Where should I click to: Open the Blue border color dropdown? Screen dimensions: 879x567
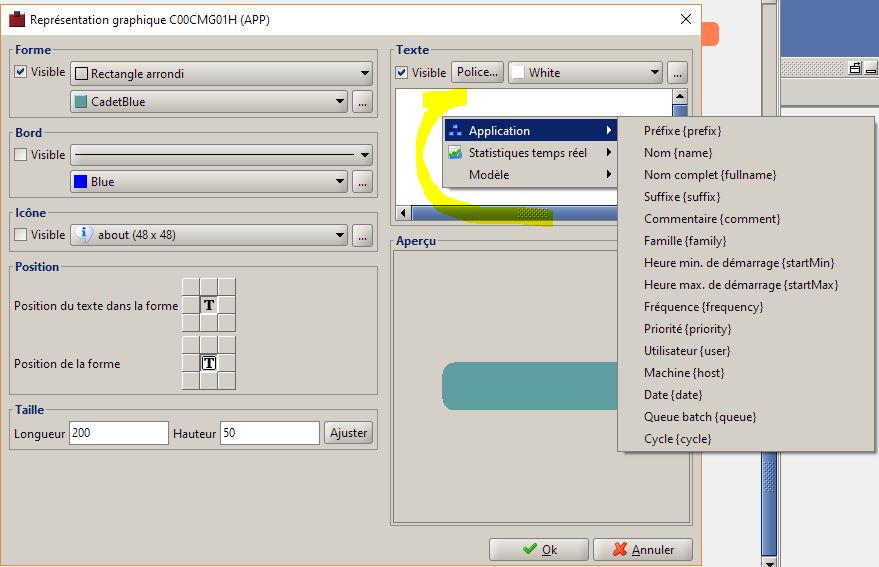pyautogui.click(x=209, y=182)
